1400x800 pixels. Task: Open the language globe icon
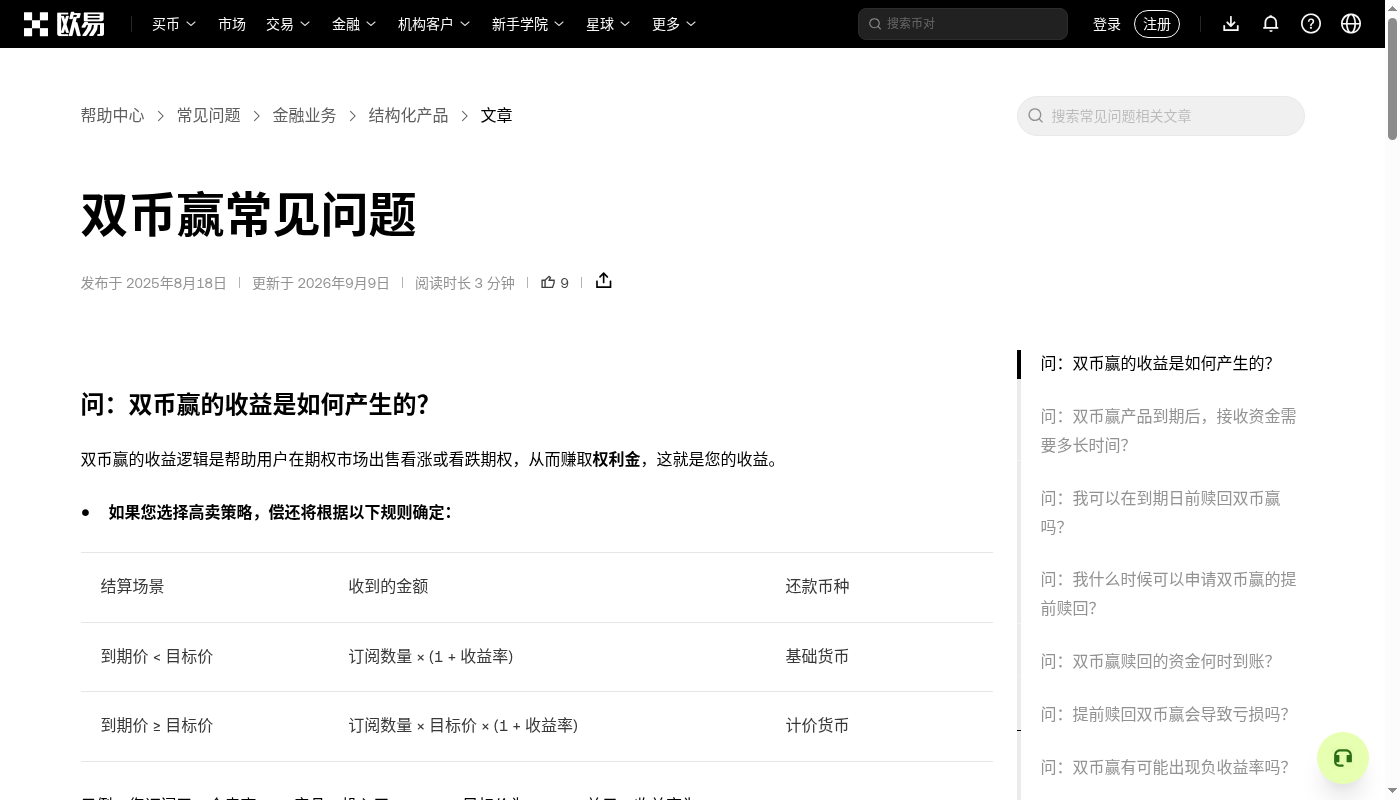tap(1351, 24)
